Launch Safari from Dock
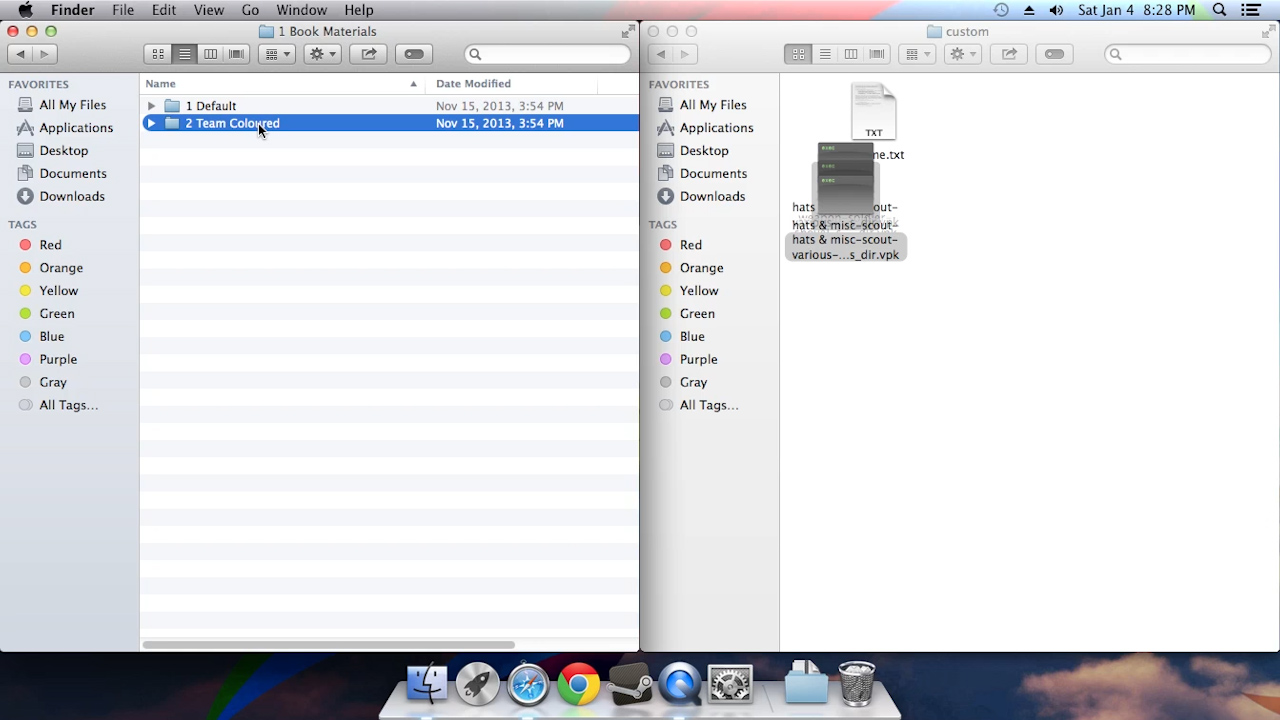The image size is (1280, 720). [528, 685]
